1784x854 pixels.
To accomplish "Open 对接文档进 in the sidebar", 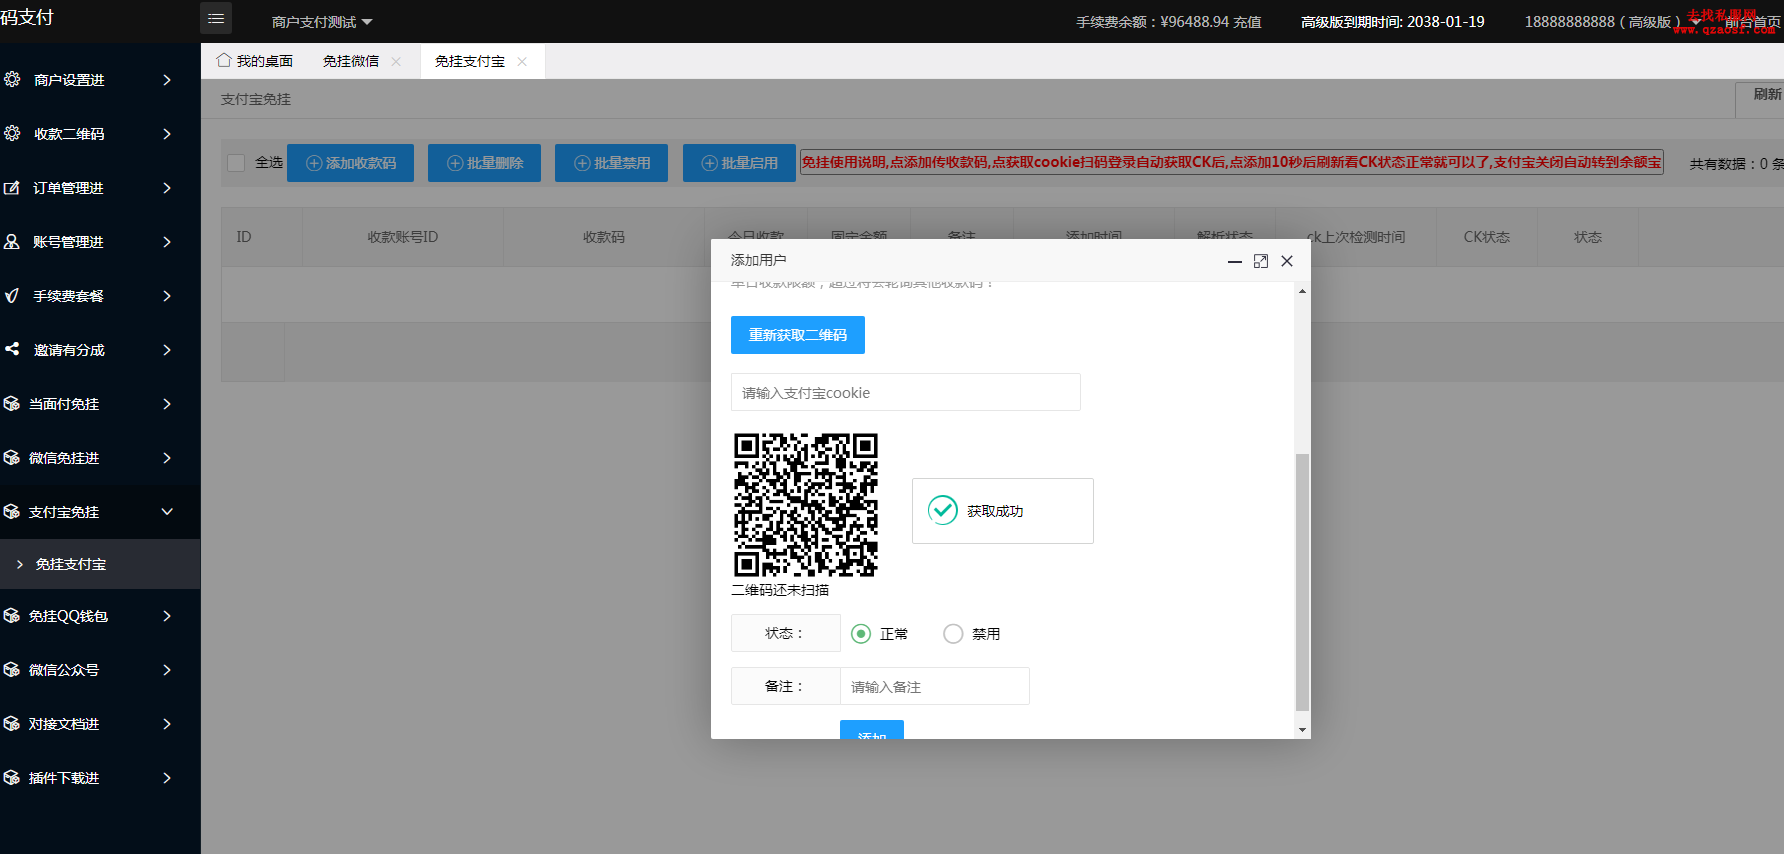I will coord(100,723).
